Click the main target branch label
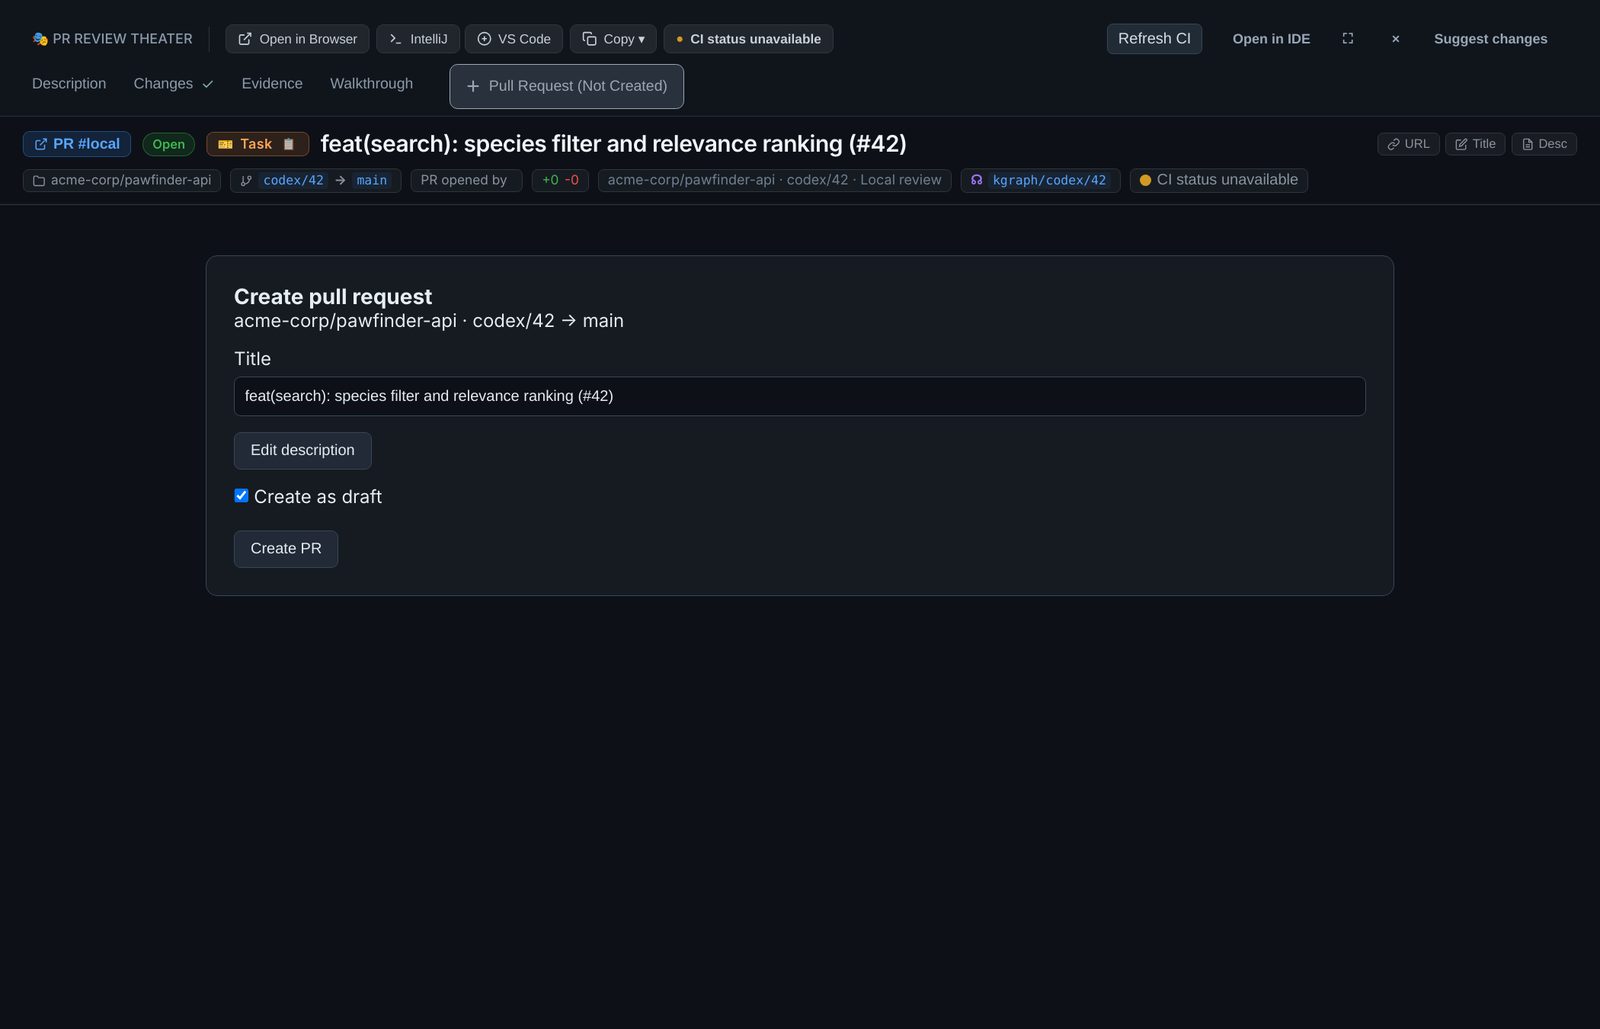 click(371, 180)
